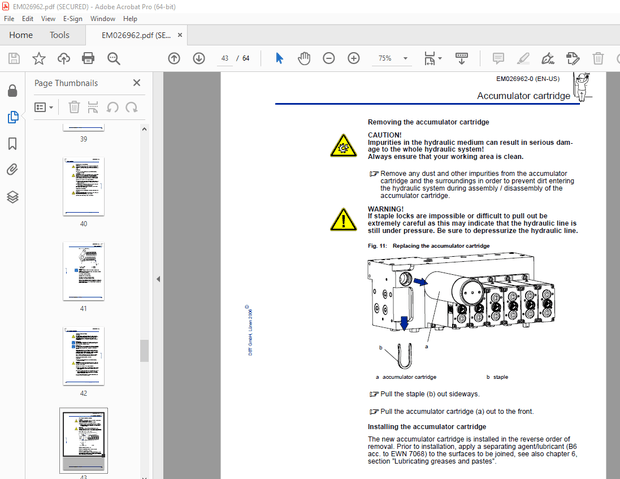The width and height of the screenshot is (620, 479).
Task: Rotate page clockwise in thumbnails panel
Action: (x=131, y=107)
